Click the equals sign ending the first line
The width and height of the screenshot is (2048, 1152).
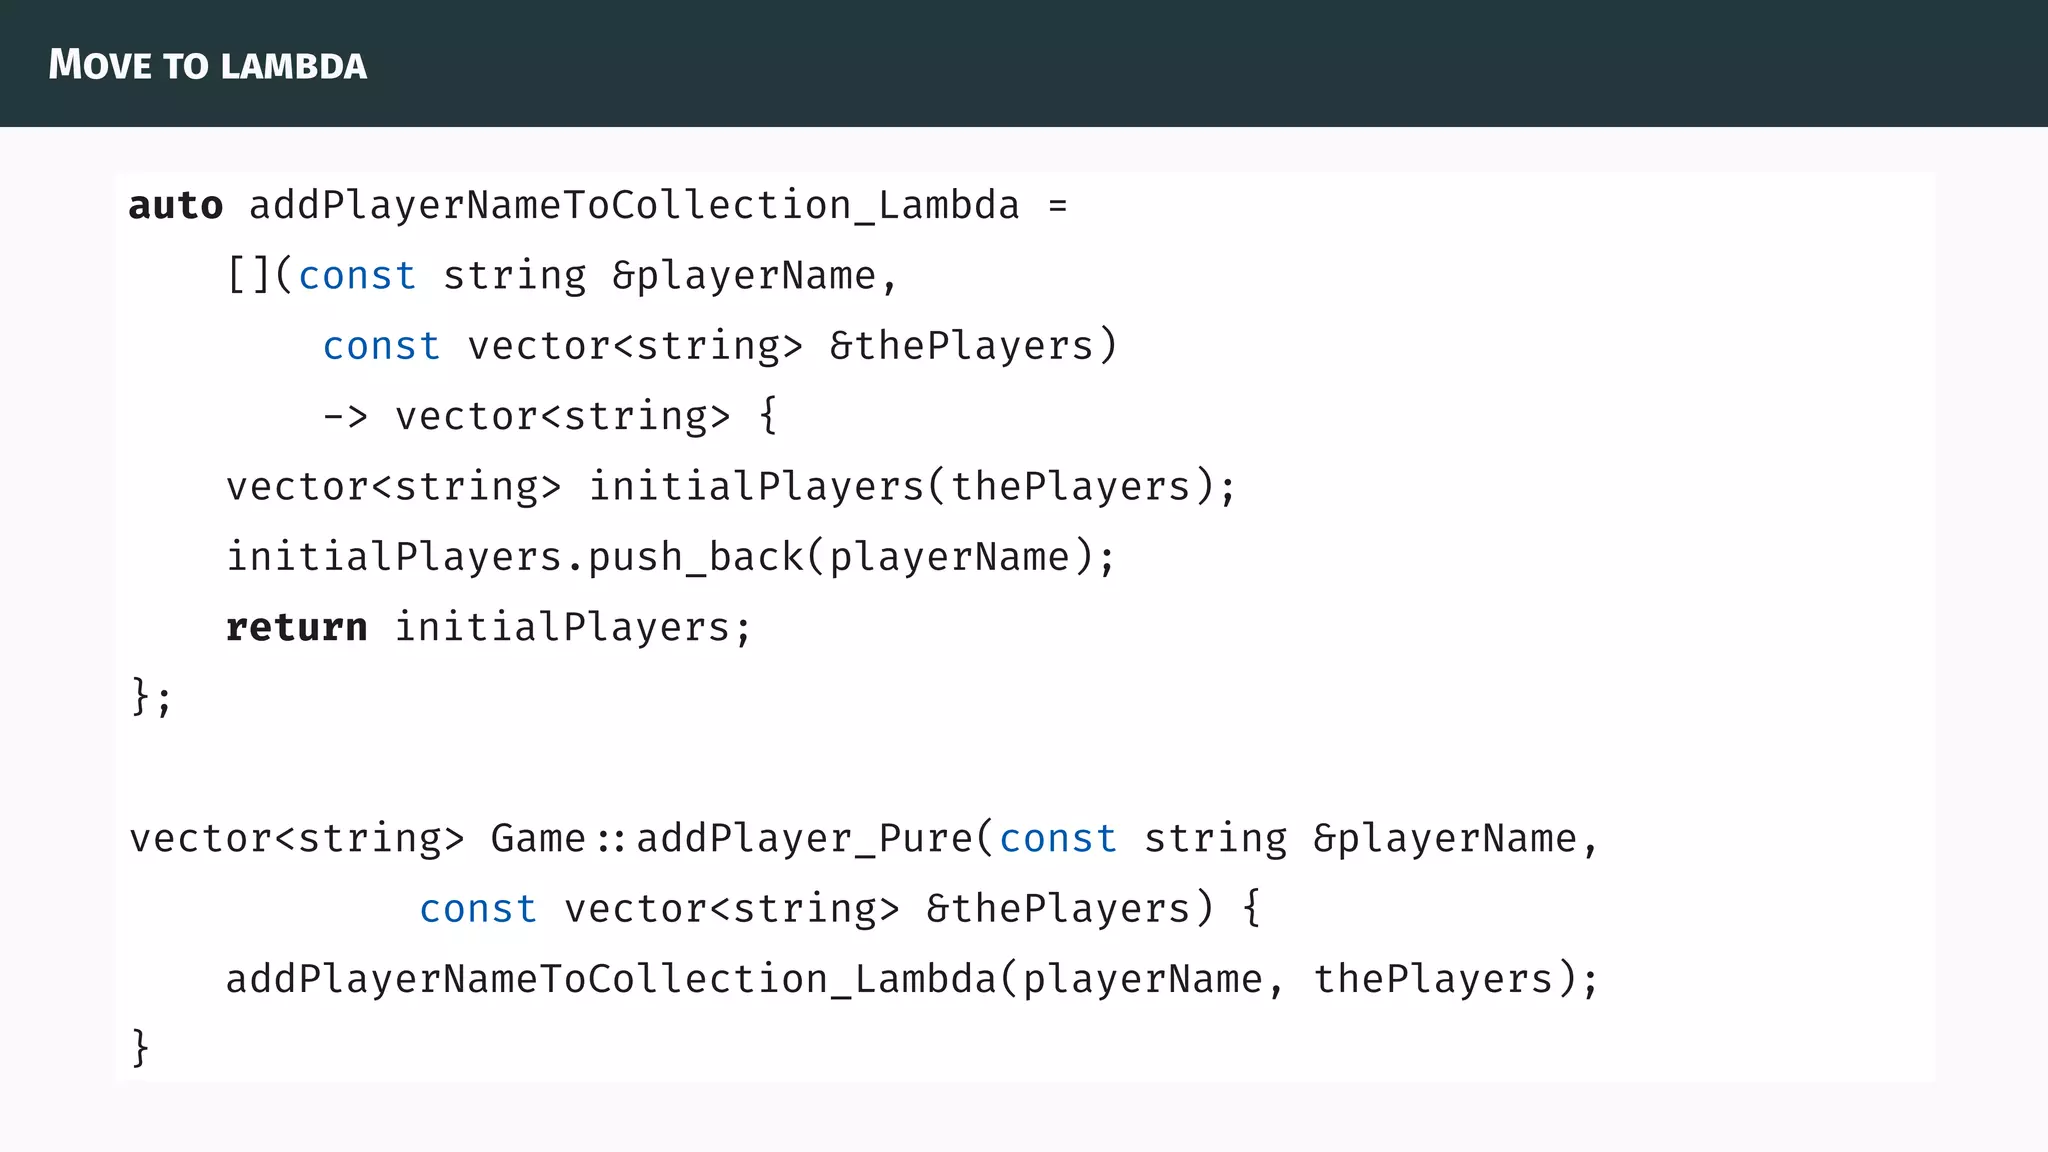1058,206
